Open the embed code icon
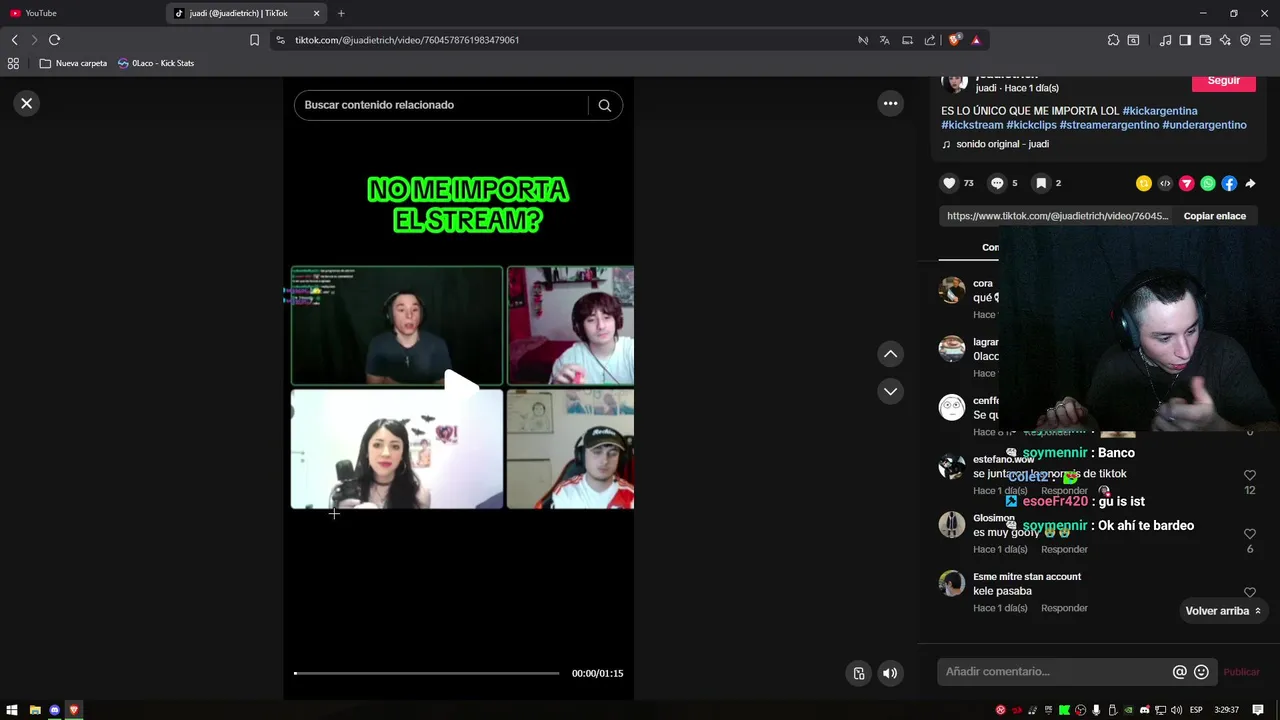 click(x=1165, y=183)
